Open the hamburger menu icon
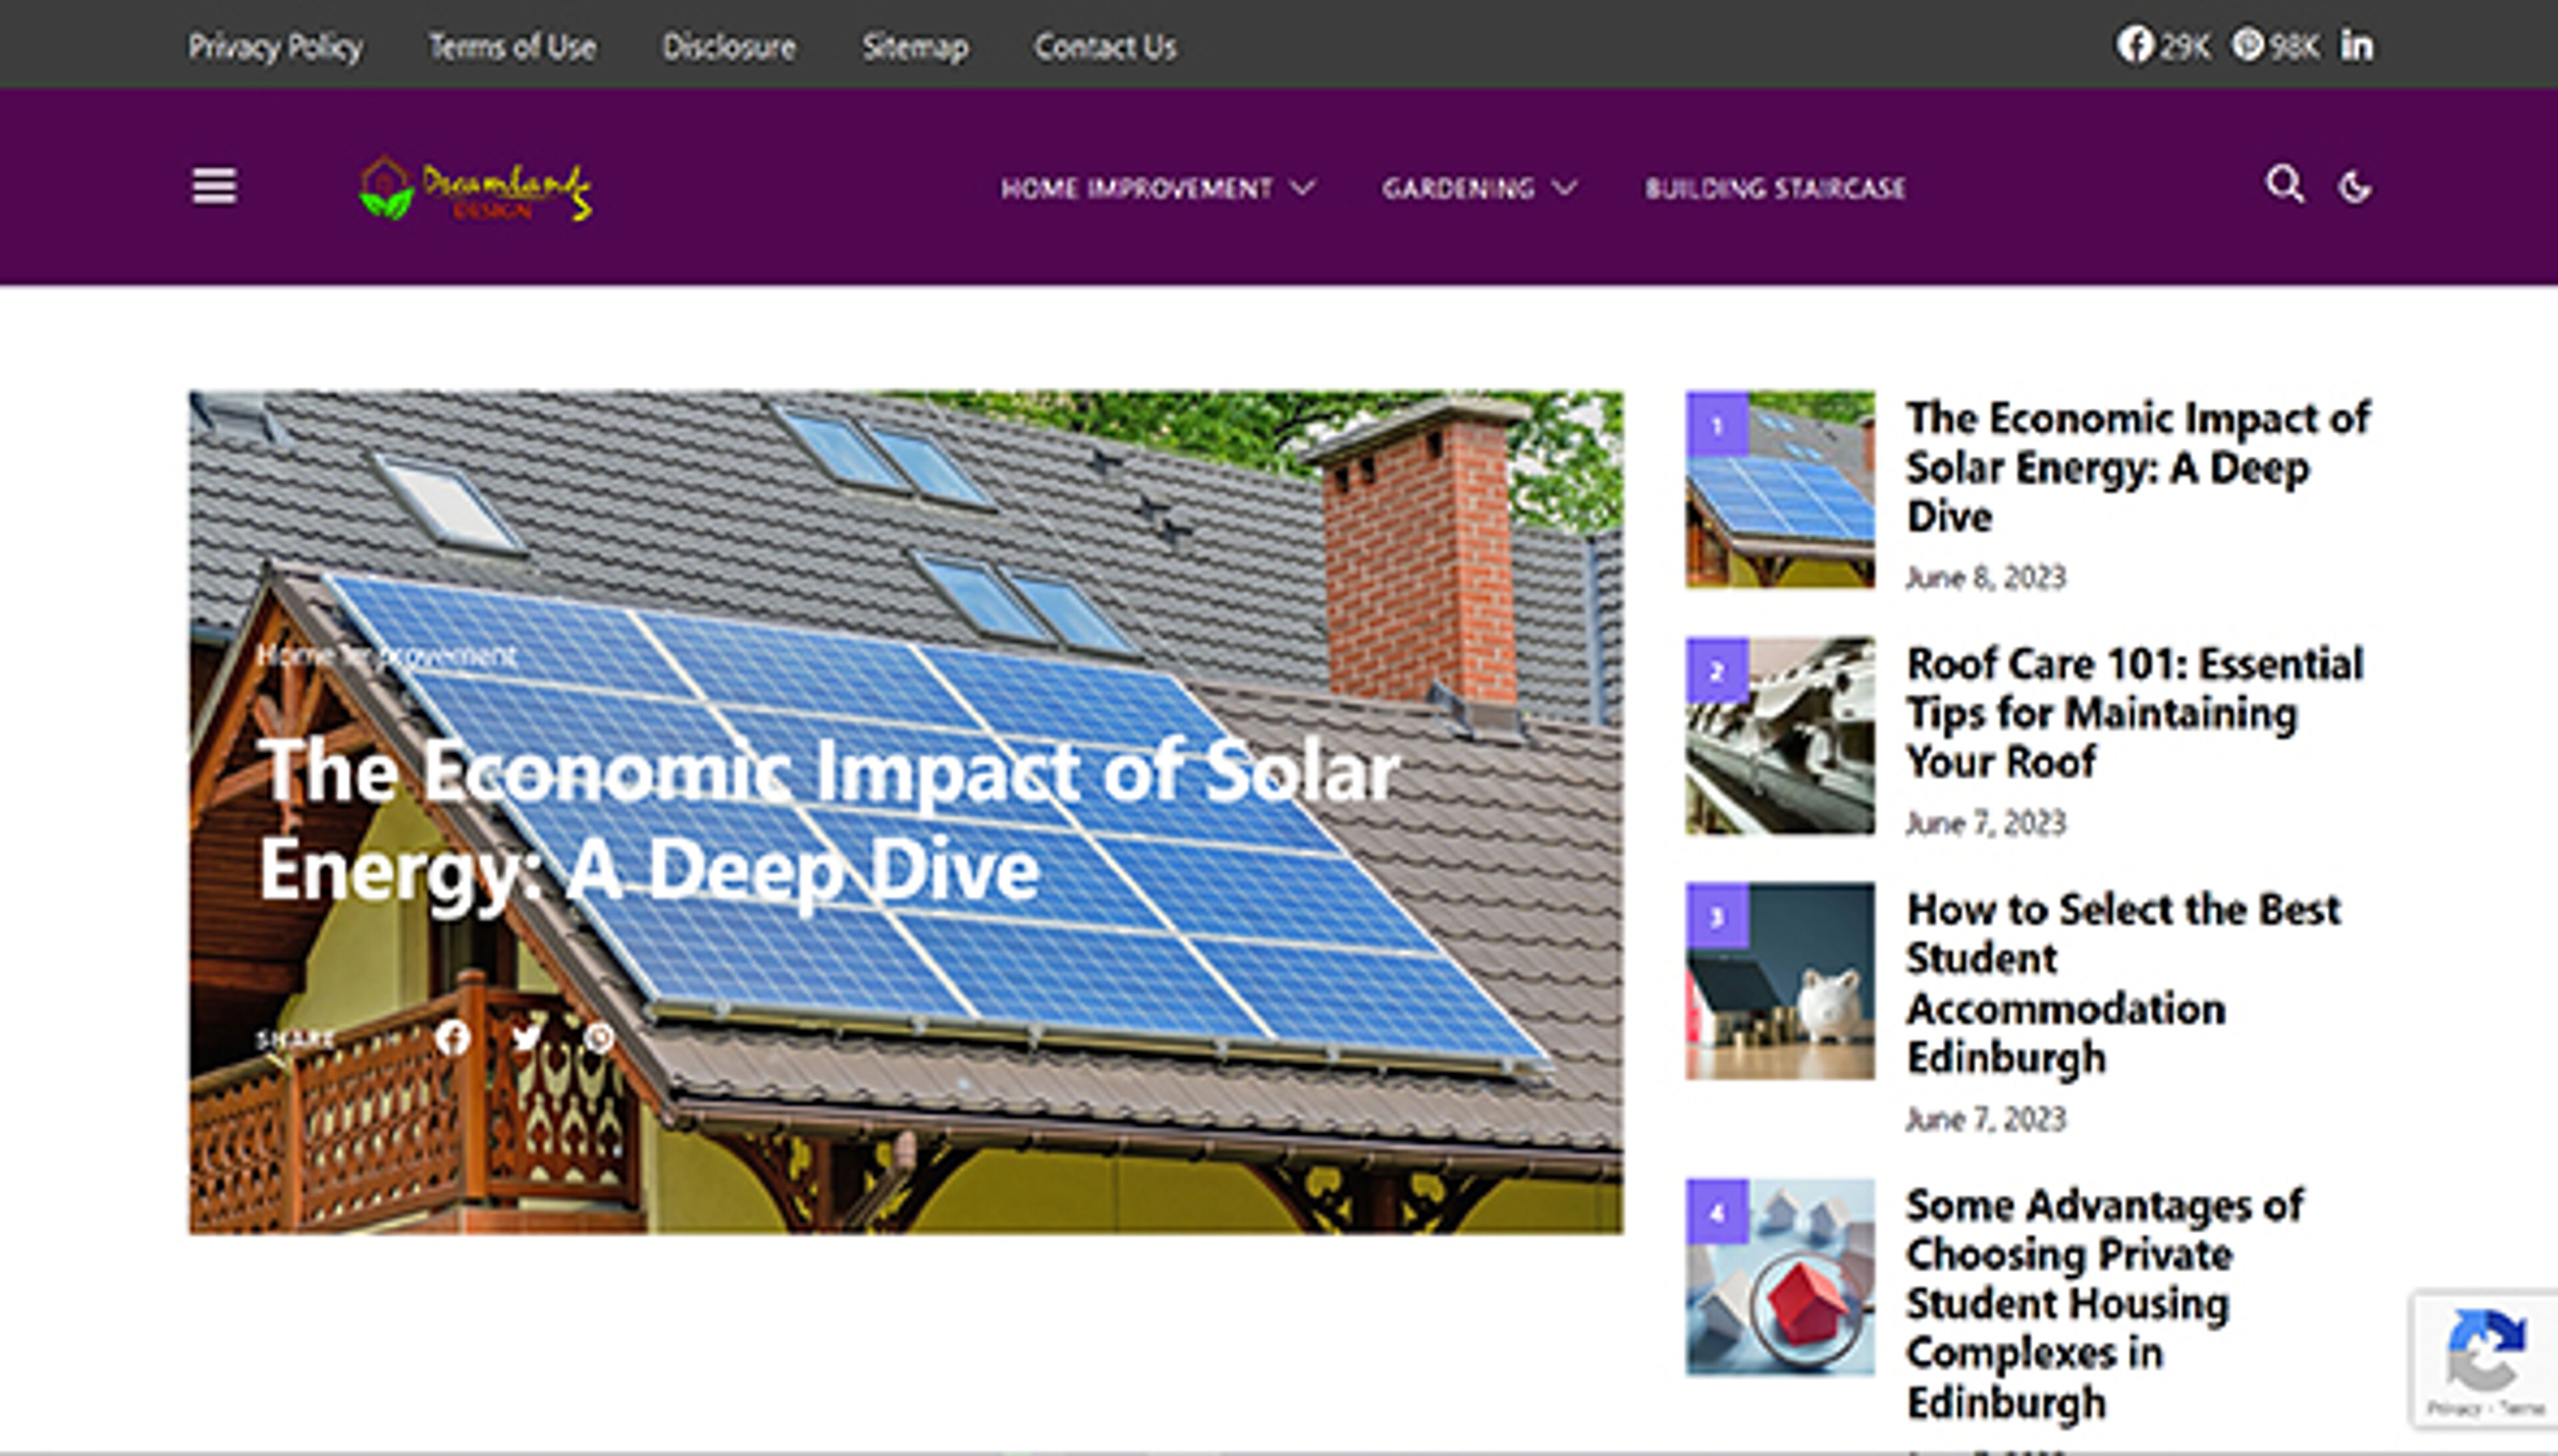The height and width of the screenshot is (1456, 2558). (x=214, y=186)
